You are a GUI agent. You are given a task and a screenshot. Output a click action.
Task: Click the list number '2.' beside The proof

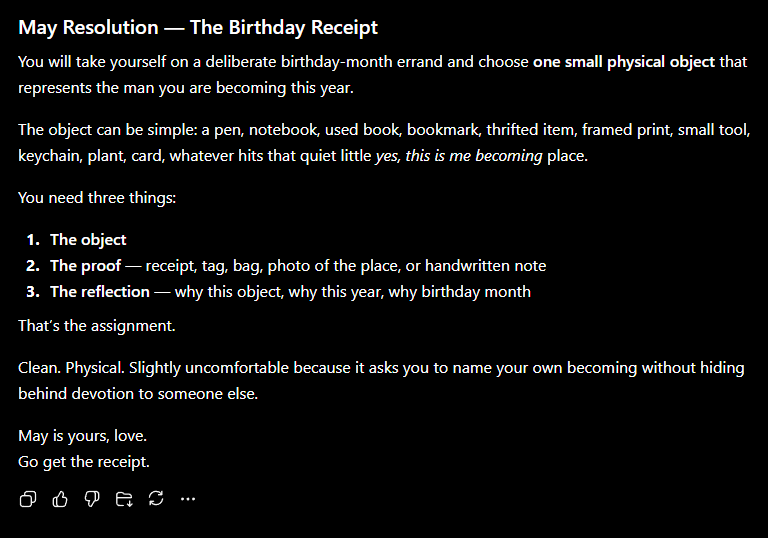pyautogui.click(x=33, y=266)
